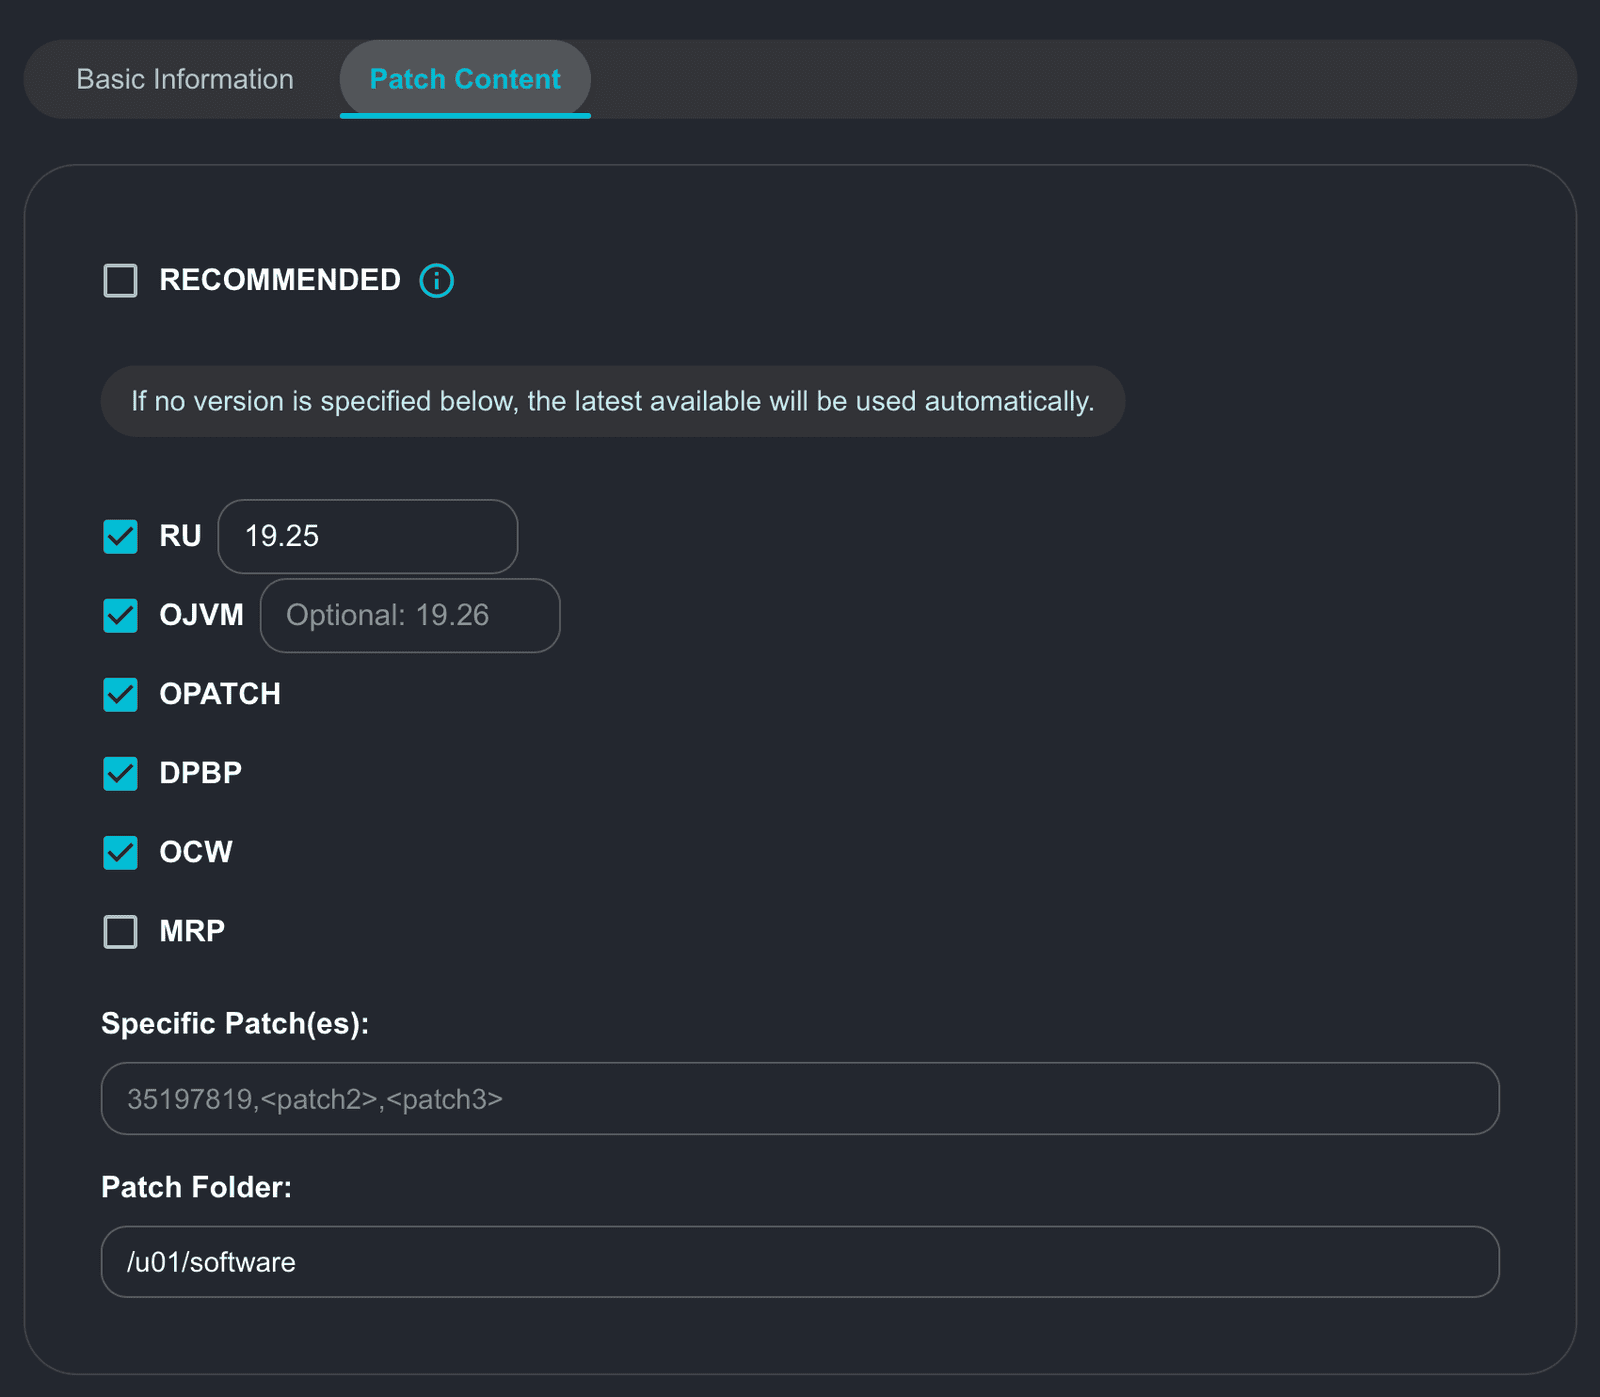Click the OJVM optional version input
Image resolution: width=1600 pixels, height=1397 pixels.
point(410,616)
